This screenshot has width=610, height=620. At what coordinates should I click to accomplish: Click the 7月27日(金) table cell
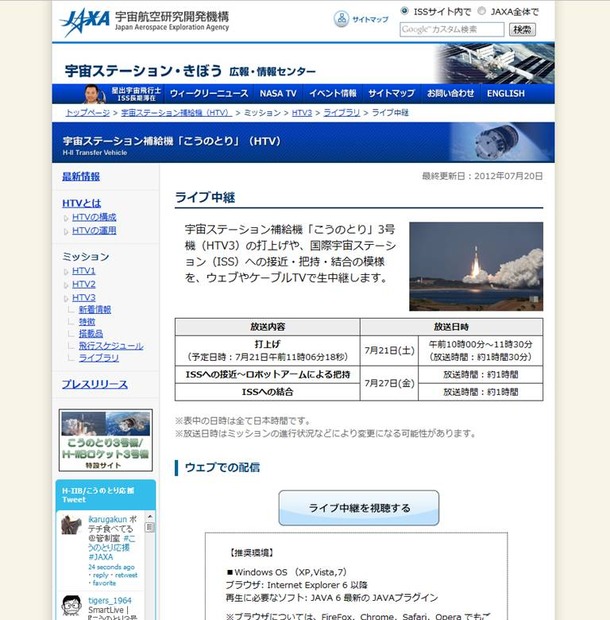point(389,383)
